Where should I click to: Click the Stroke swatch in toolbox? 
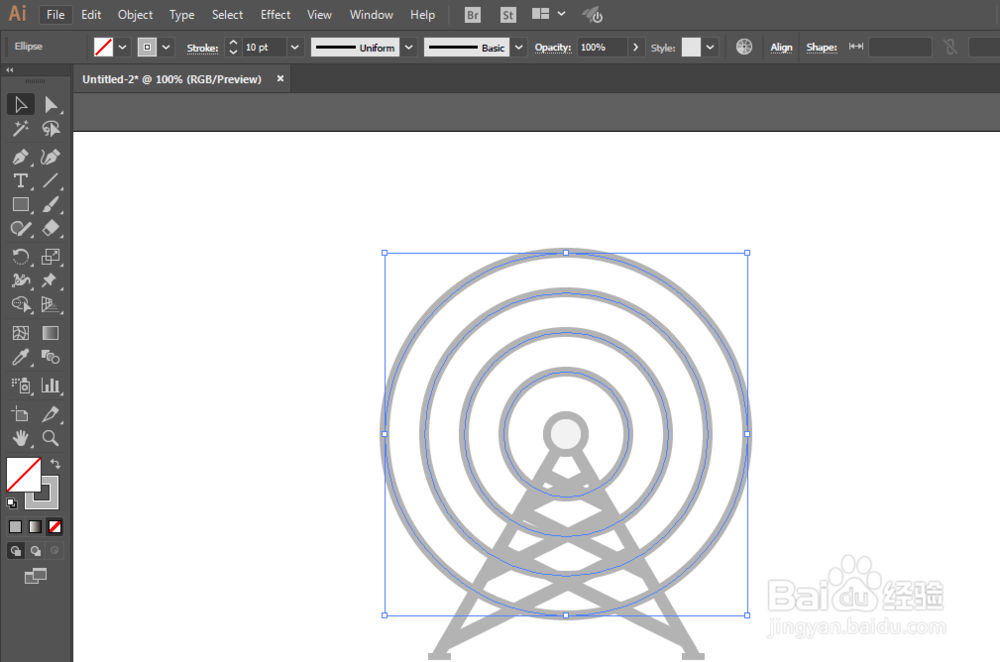click(x=49, y=500)
